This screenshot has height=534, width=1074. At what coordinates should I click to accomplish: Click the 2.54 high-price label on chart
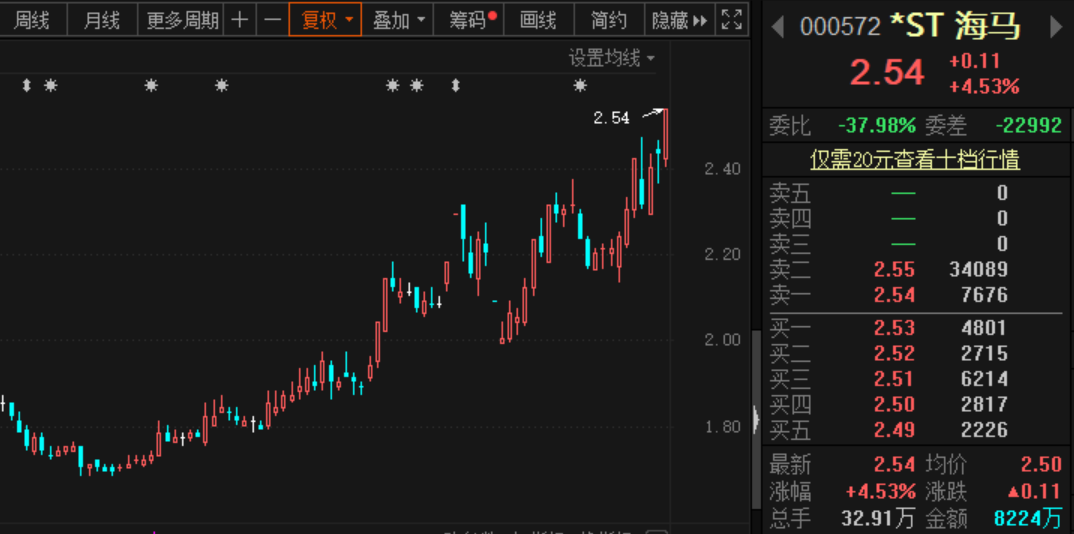click(611, 118)
